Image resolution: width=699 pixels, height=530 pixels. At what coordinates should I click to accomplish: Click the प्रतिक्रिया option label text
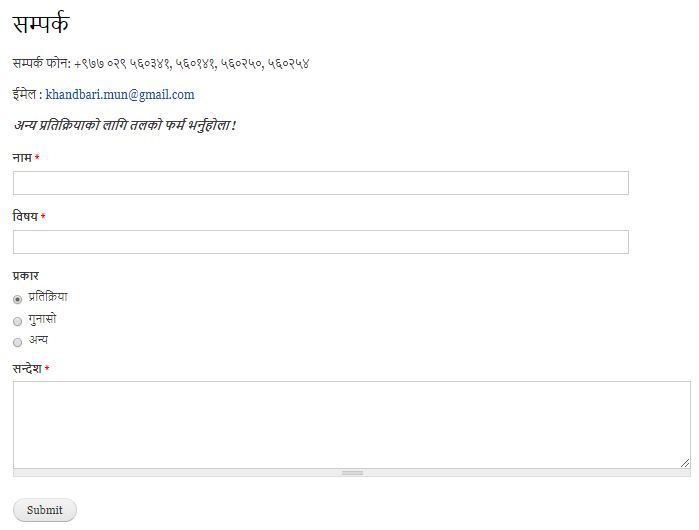pos(48,297)
